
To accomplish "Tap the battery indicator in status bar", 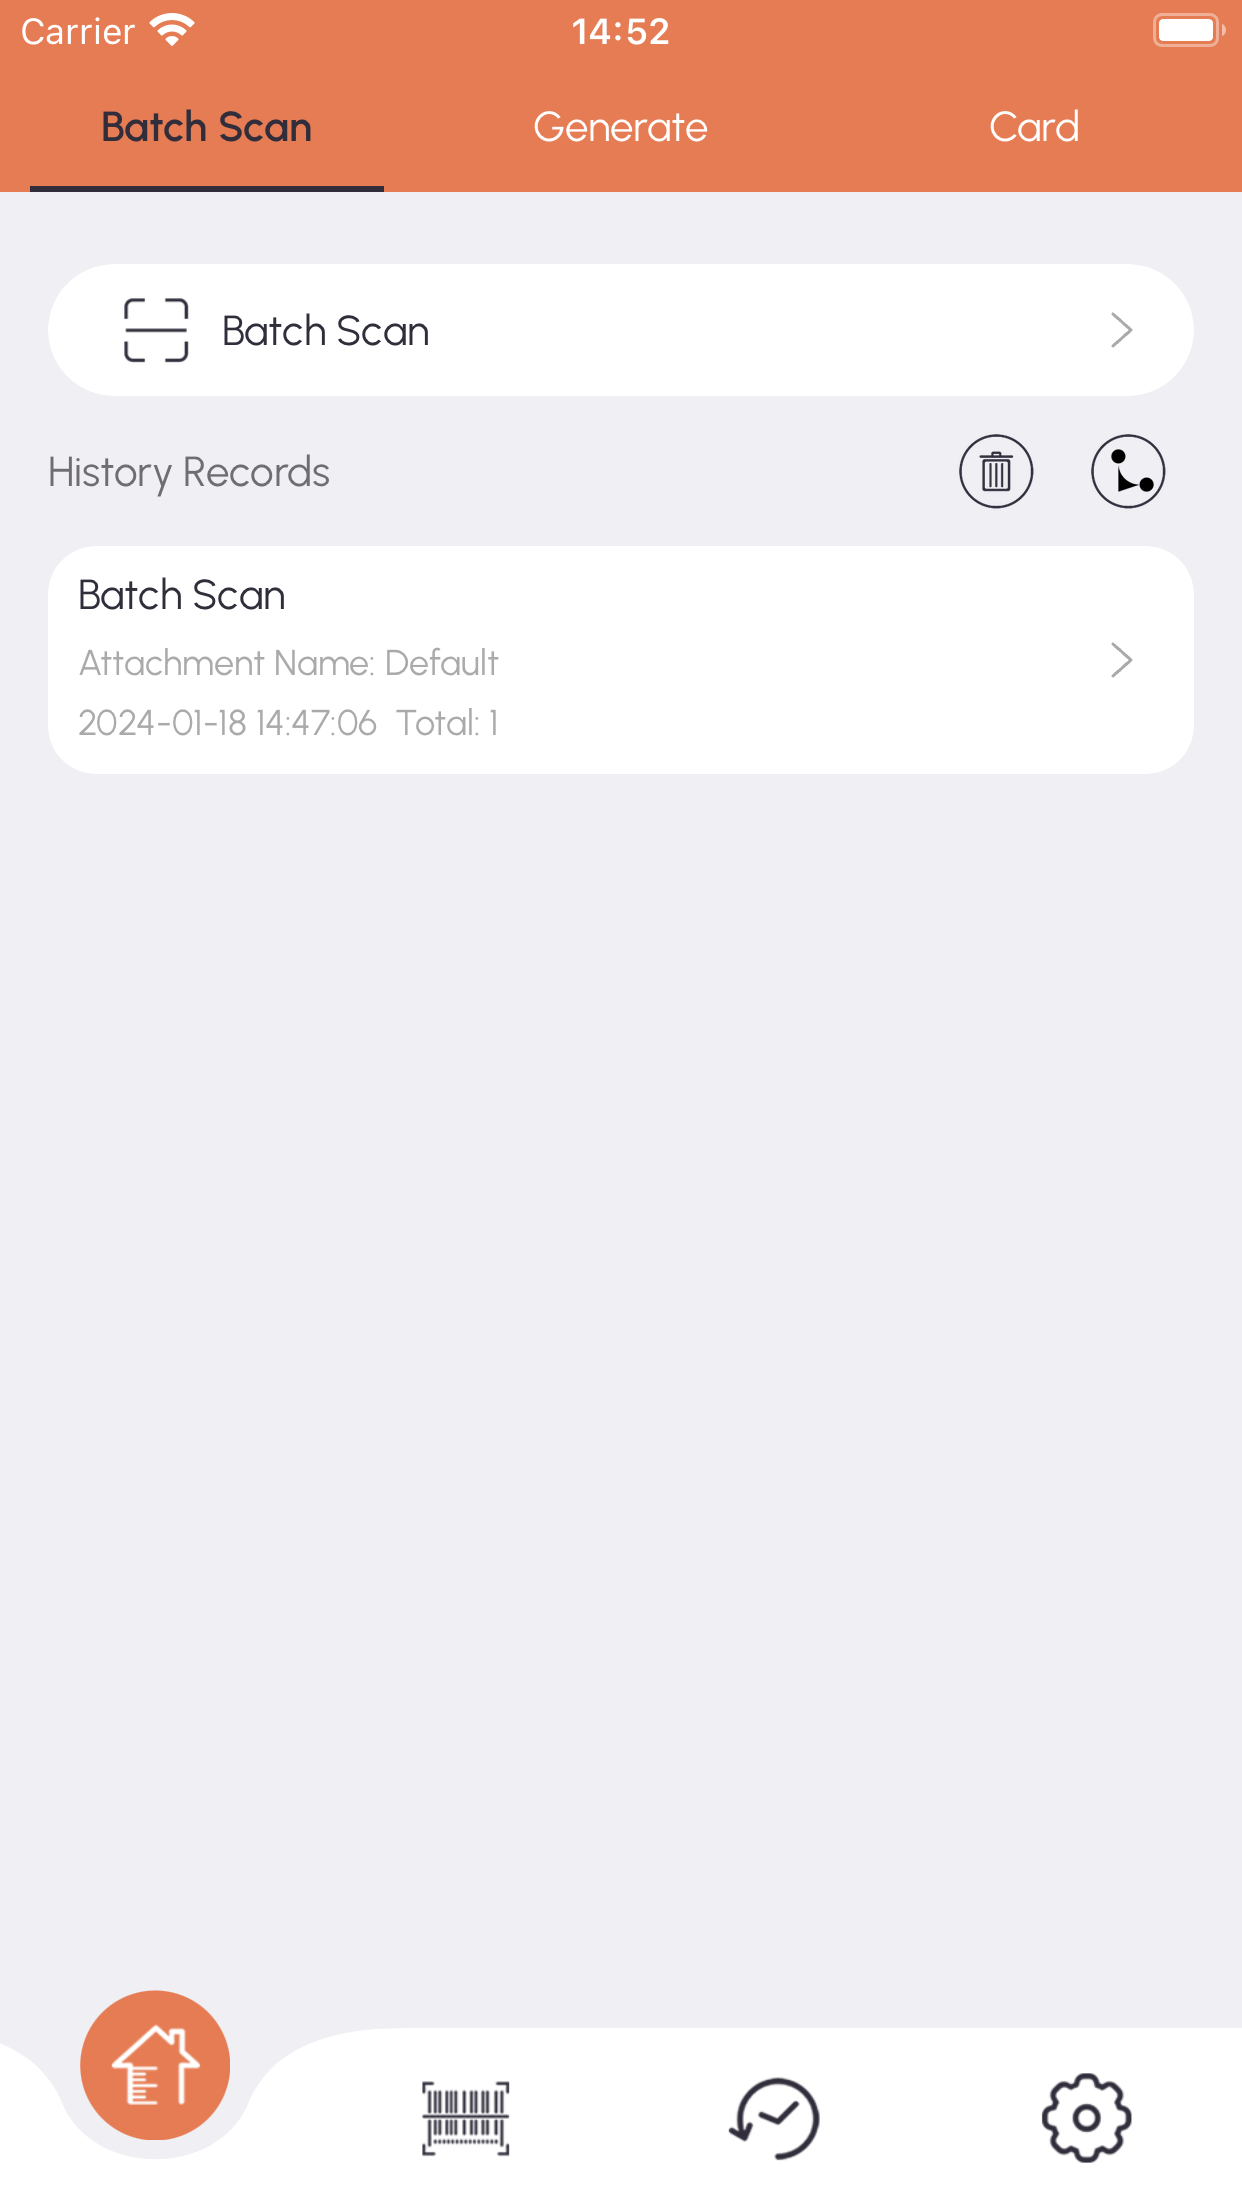I will coord(1188,30).
